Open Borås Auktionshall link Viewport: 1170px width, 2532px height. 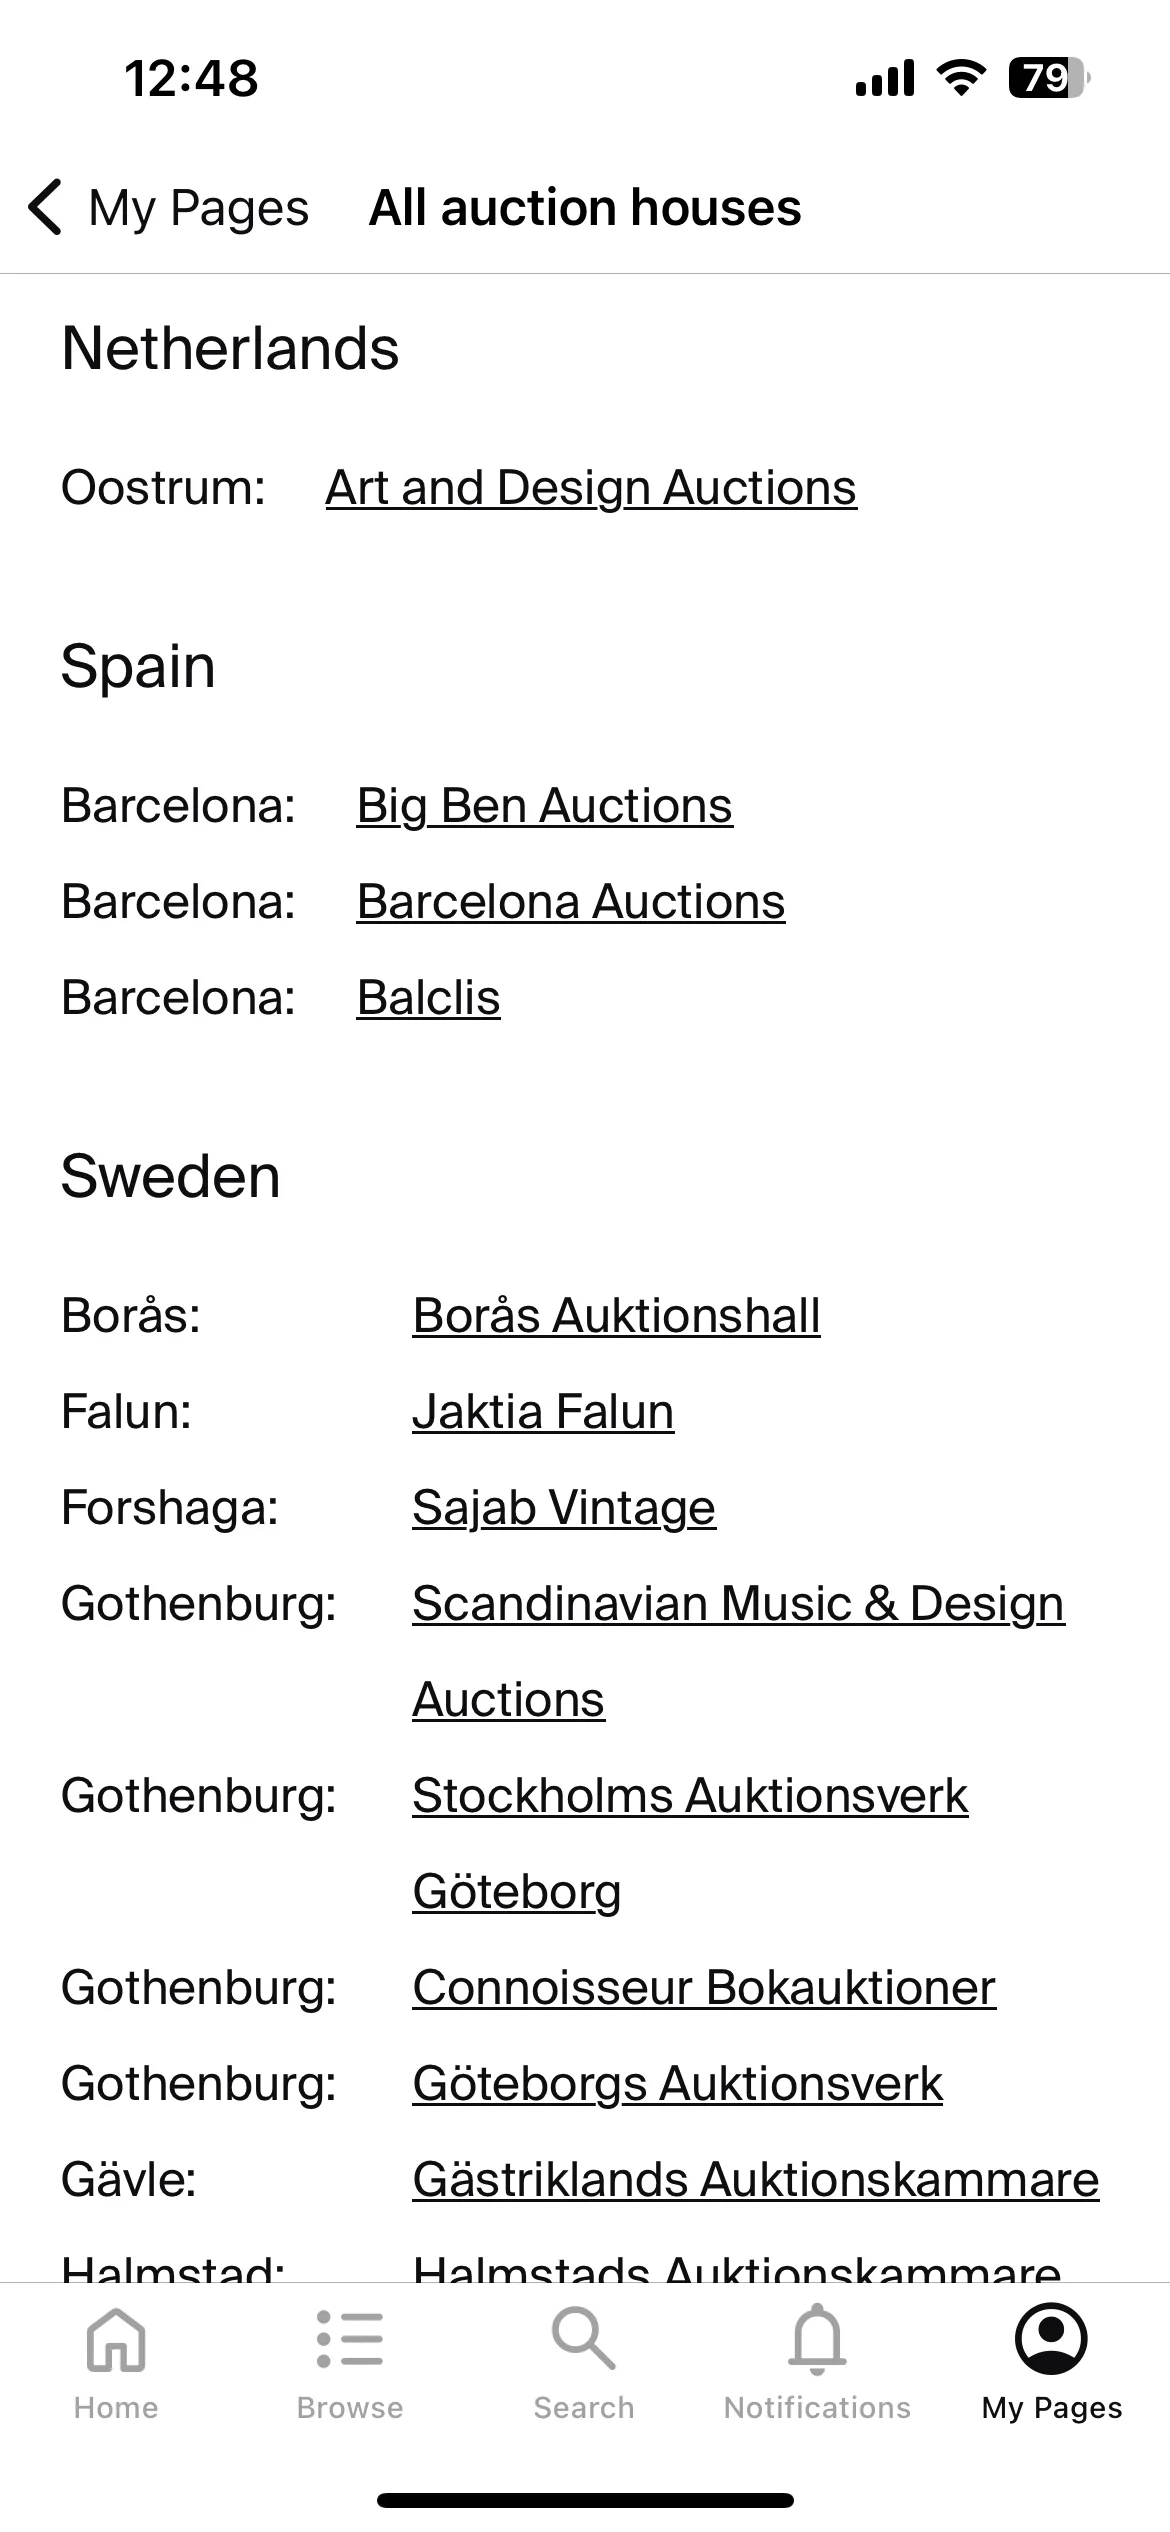click(616, 1316)
